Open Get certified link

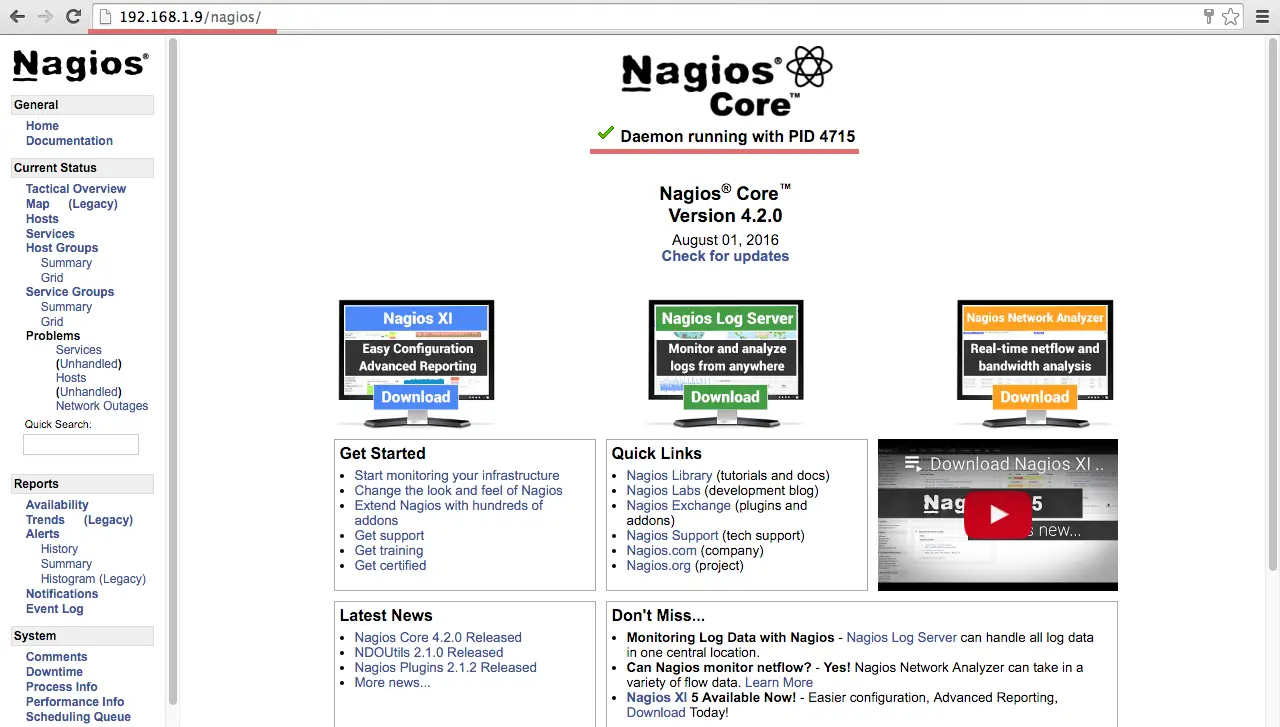tap(390, 566)
